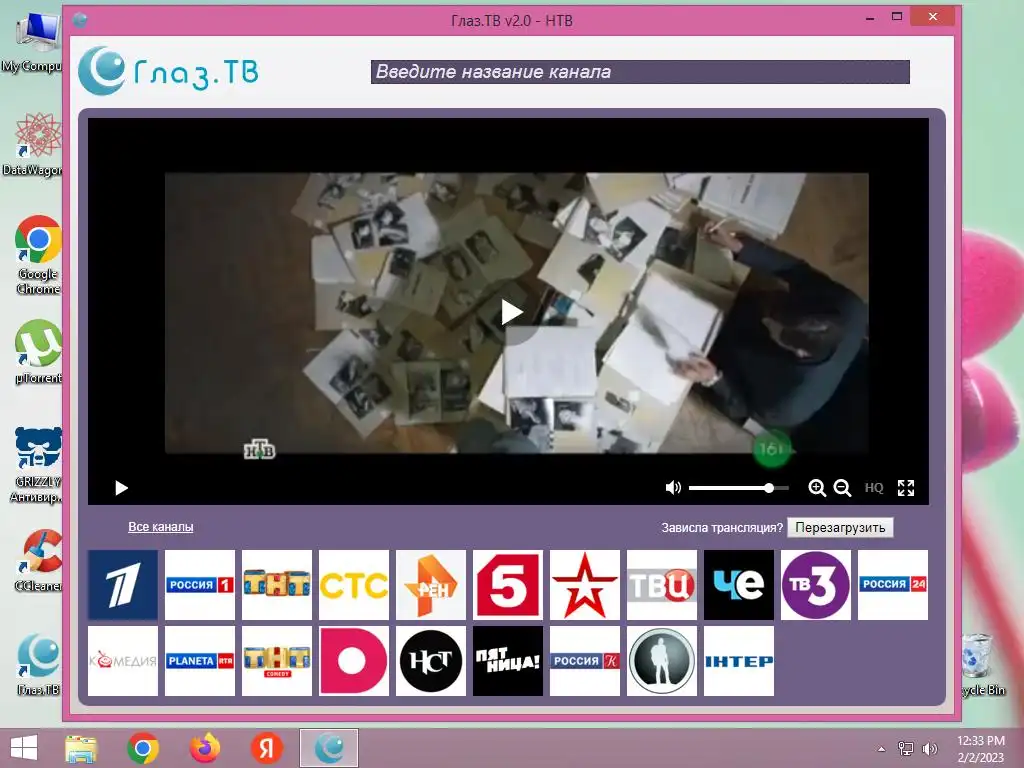The width and height of the screenshot is (1024, 768).
Task: Click the Глаз.ТВ logo in header
Action: tap(168, 71)
